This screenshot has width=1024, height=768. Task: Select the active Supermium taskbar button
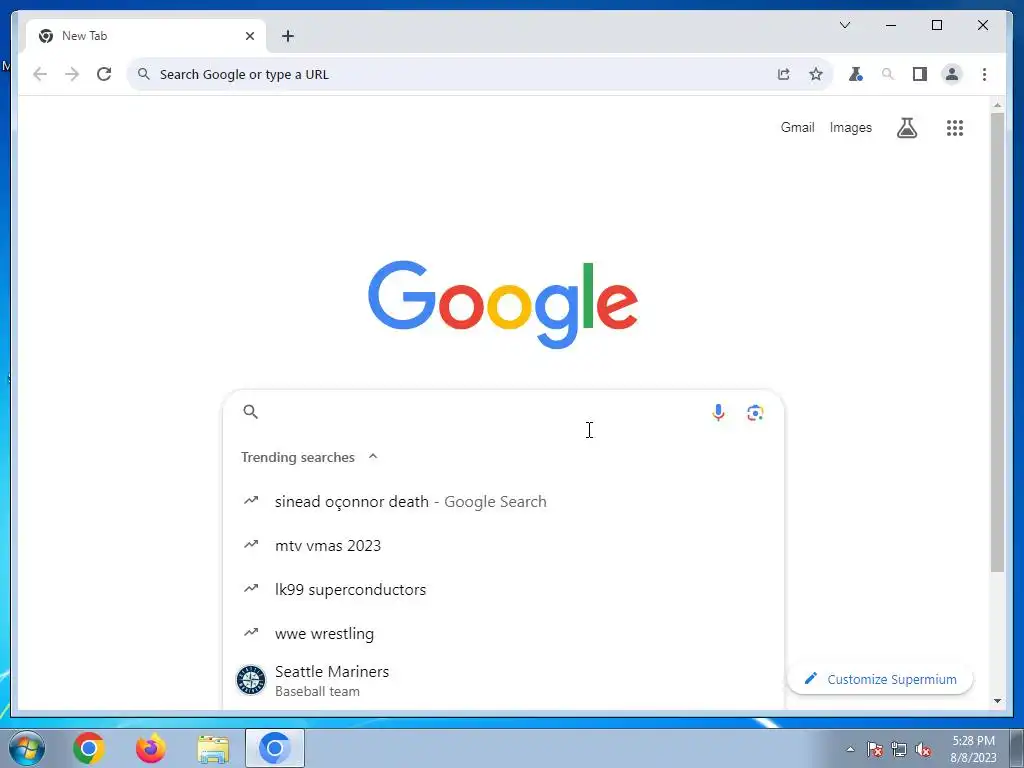pos(275,748)
